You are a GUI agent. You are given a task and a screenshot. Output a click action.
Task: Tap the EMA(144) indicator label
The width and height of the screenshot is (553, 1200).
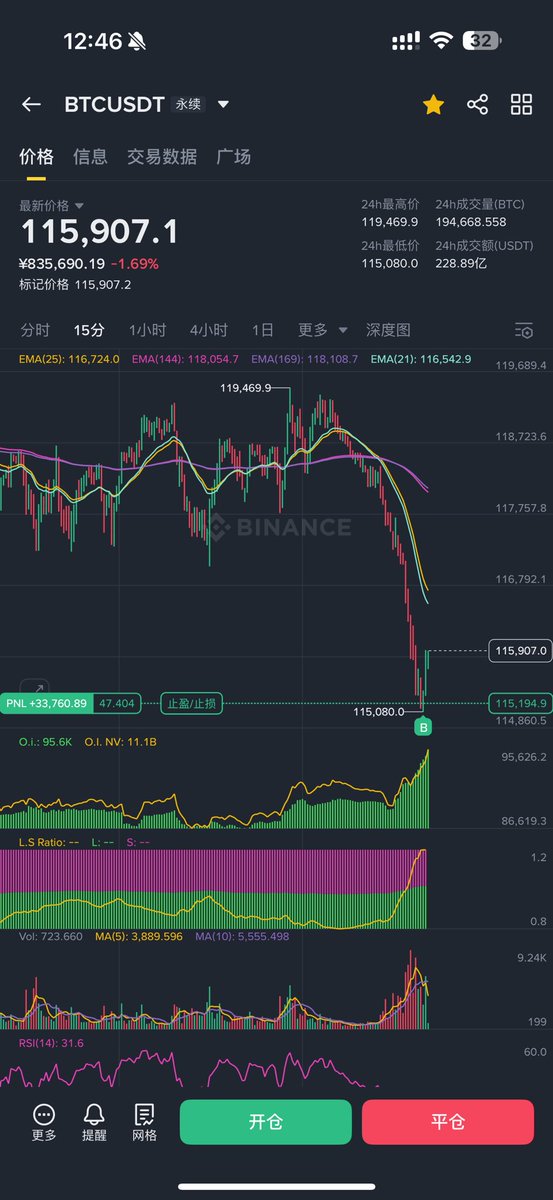185,359
